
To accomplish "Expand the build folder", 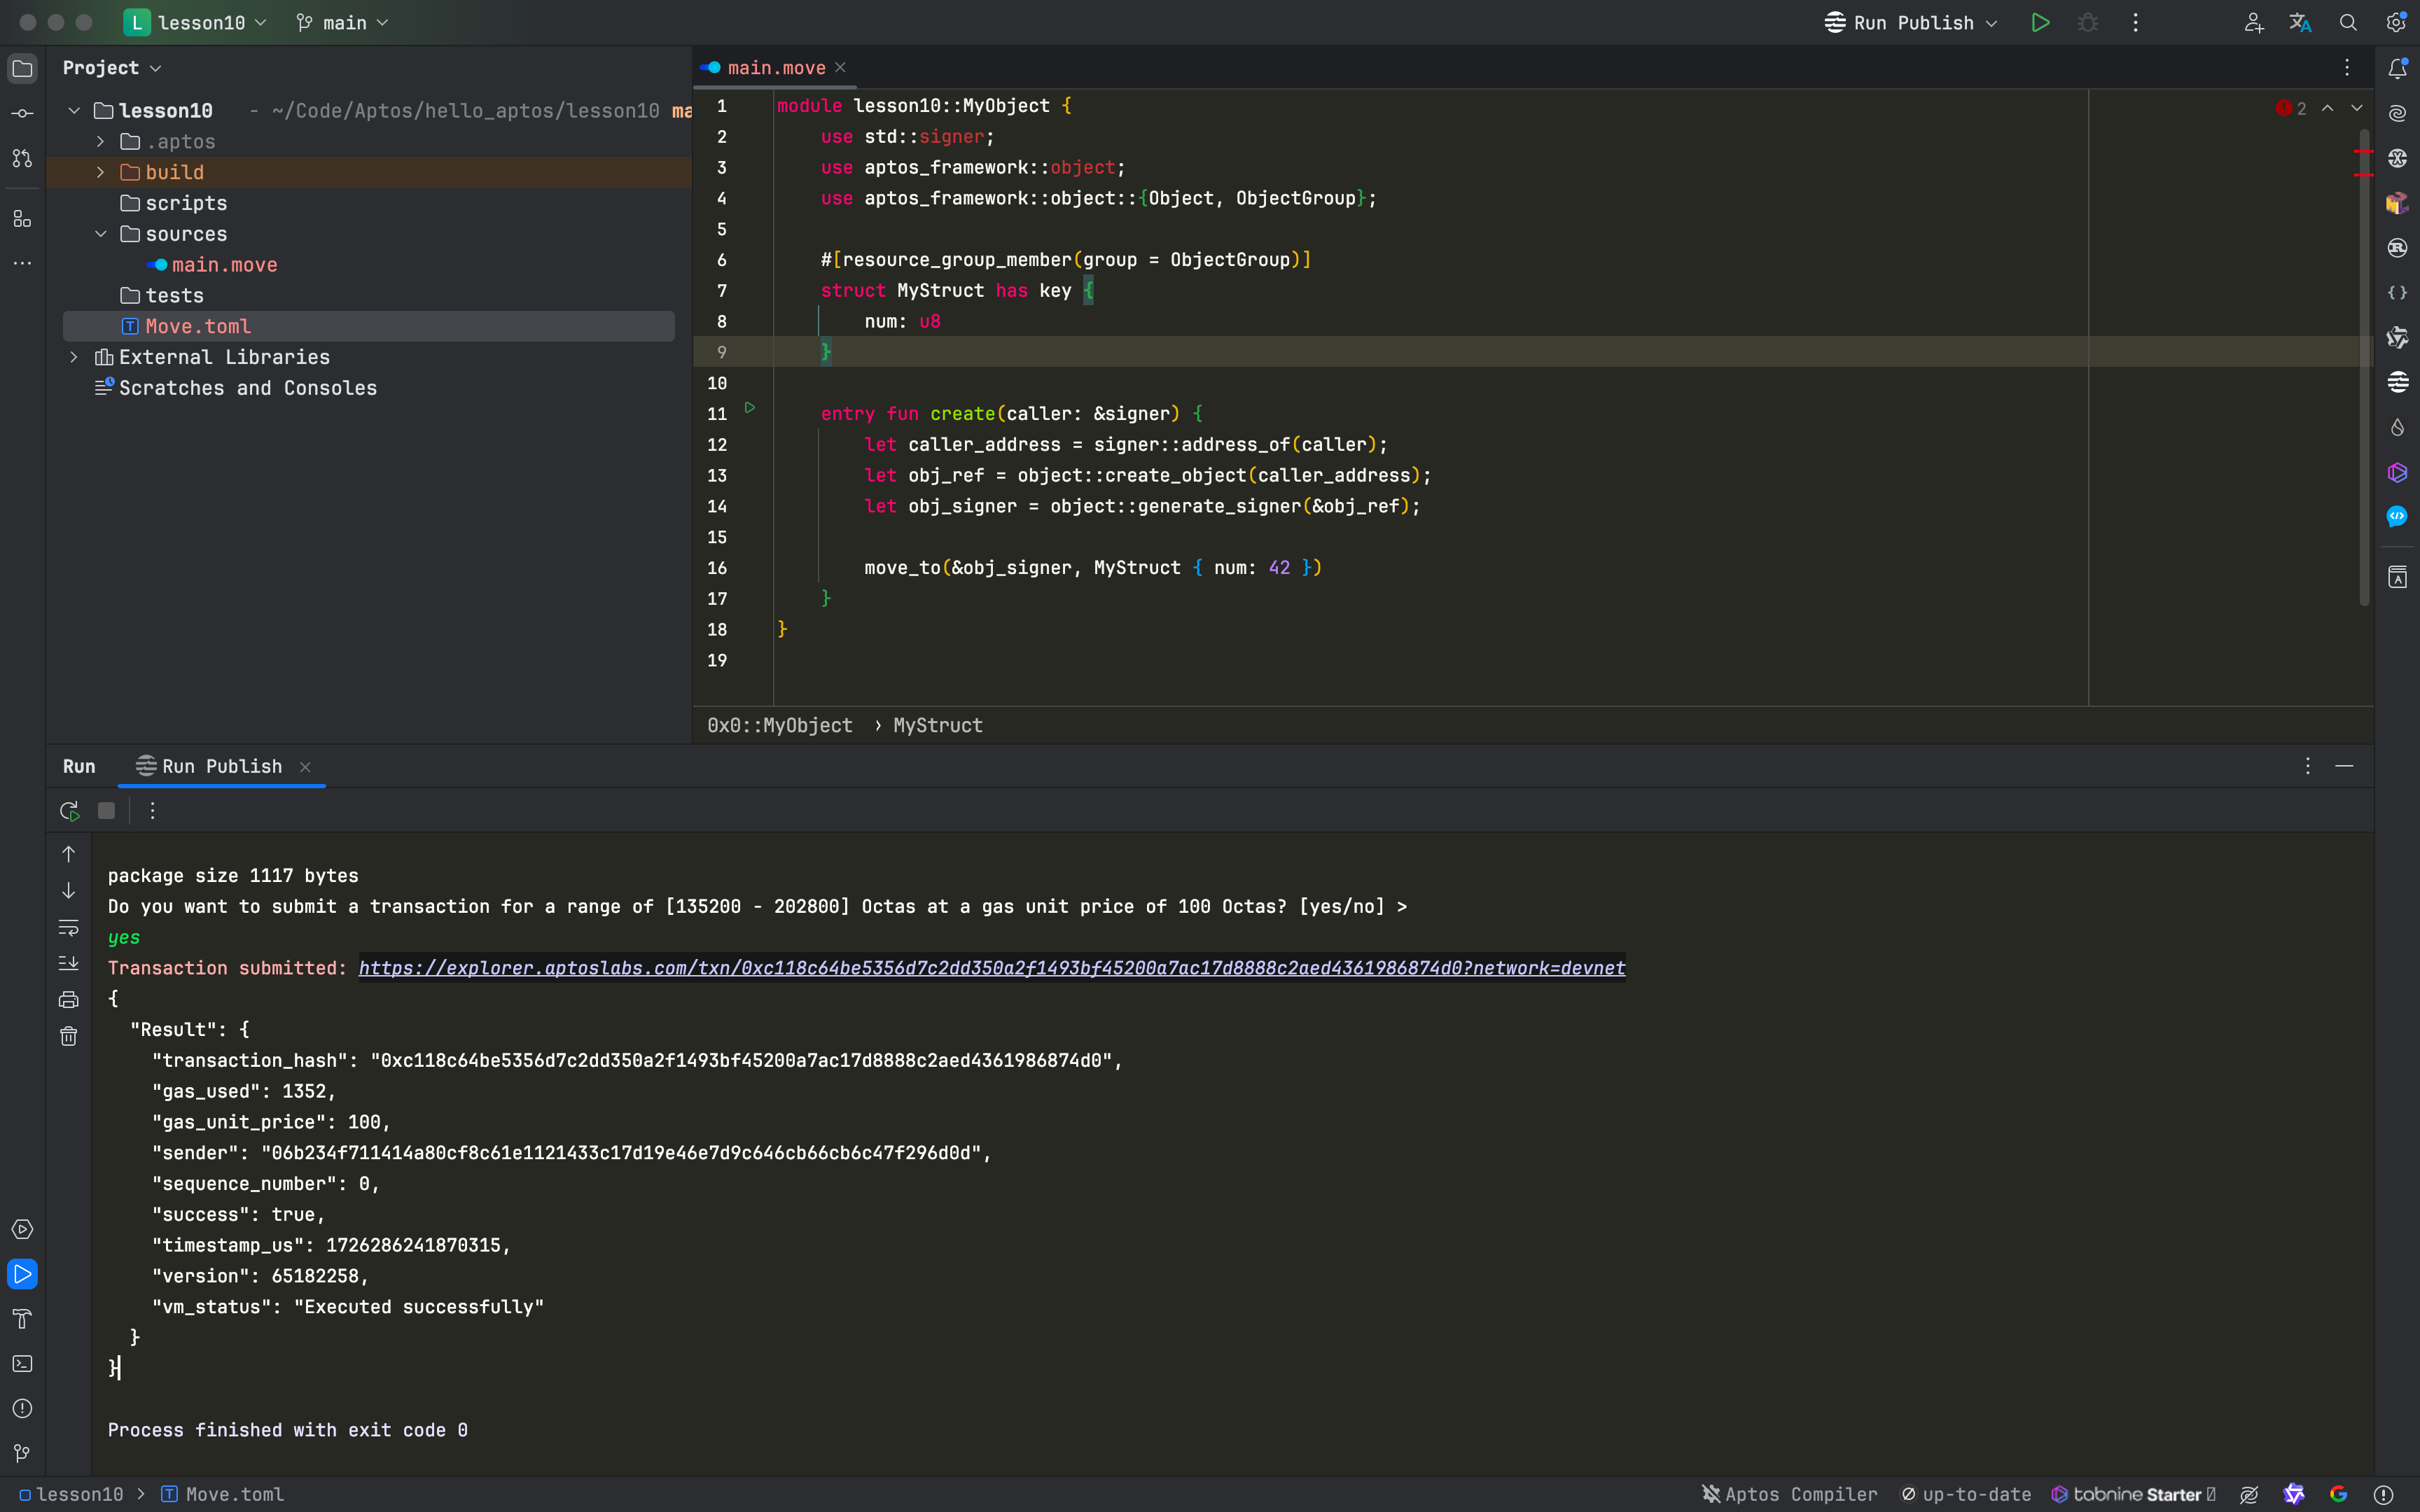I will click(x=100, y=172).
